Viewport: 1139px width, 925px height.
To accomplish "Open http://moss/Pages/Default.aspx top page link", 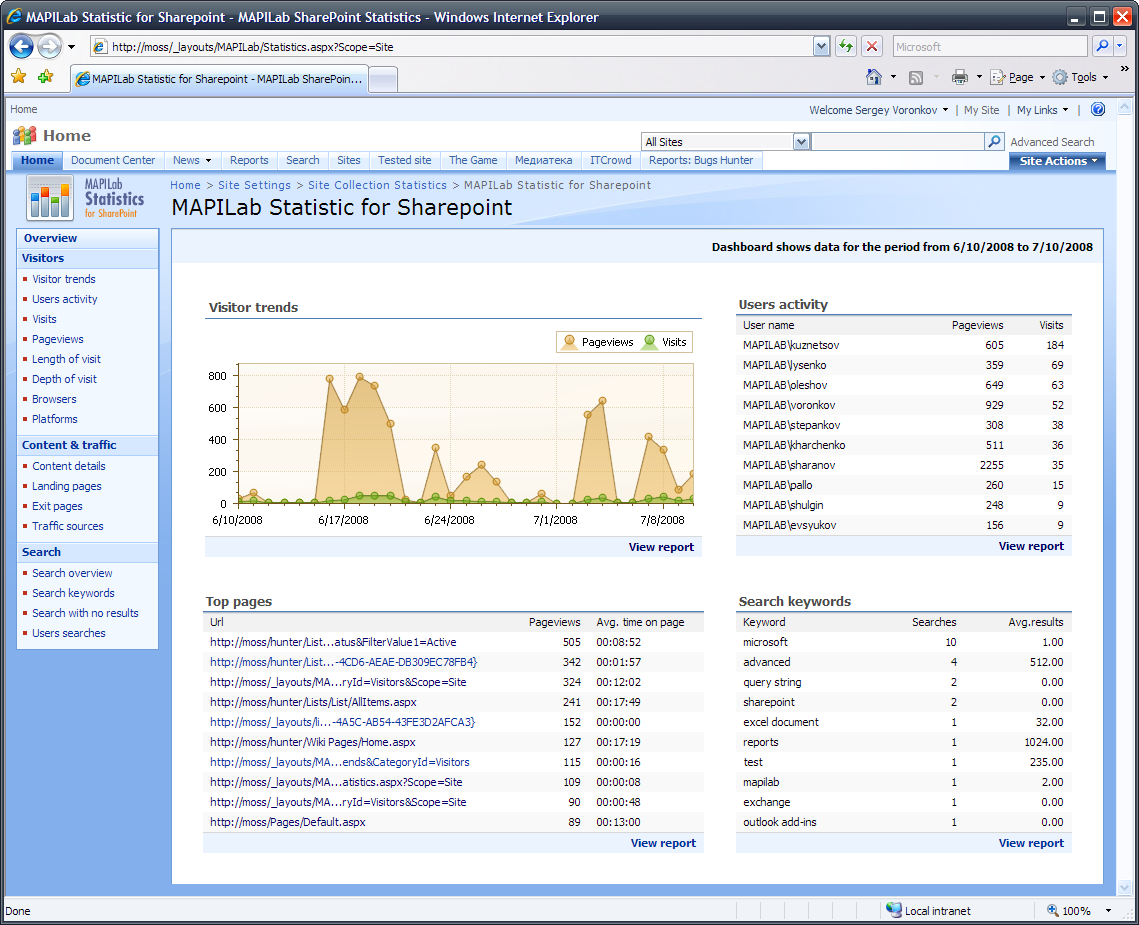I will tap(288, 822).
